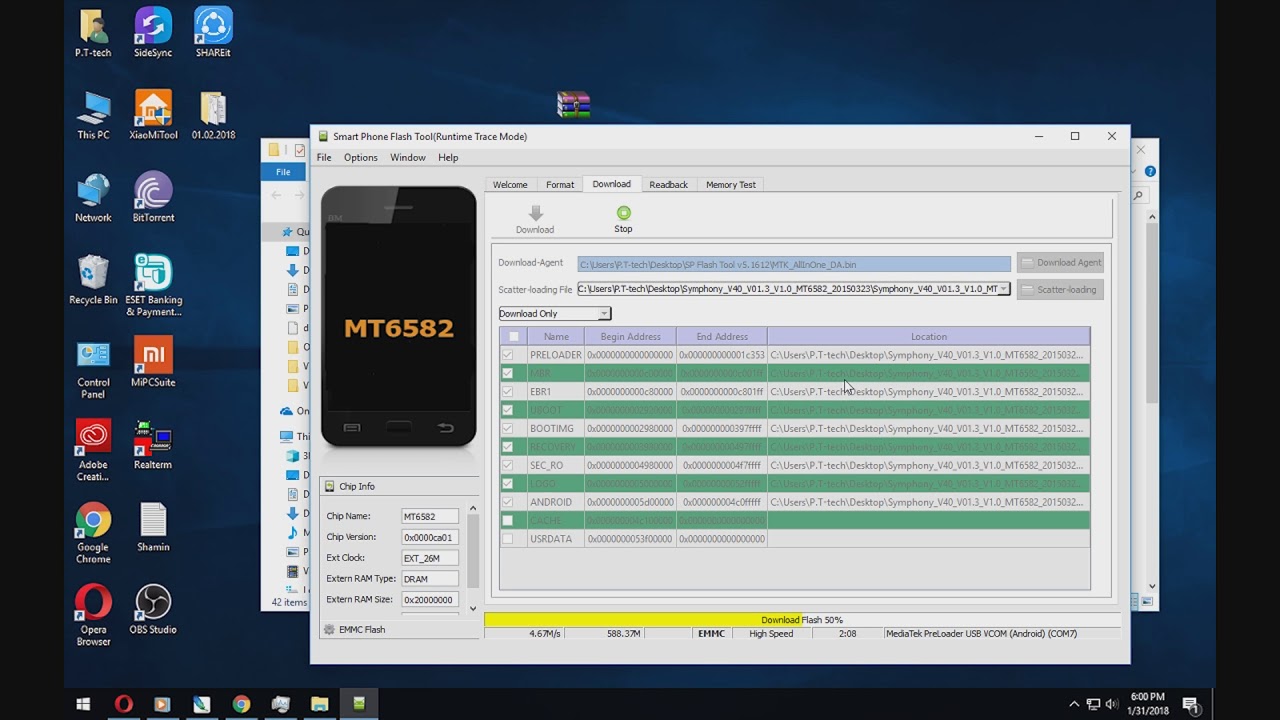Open P.T-tech user folder icon
1280x720 pixels.
tap(93, 32)
